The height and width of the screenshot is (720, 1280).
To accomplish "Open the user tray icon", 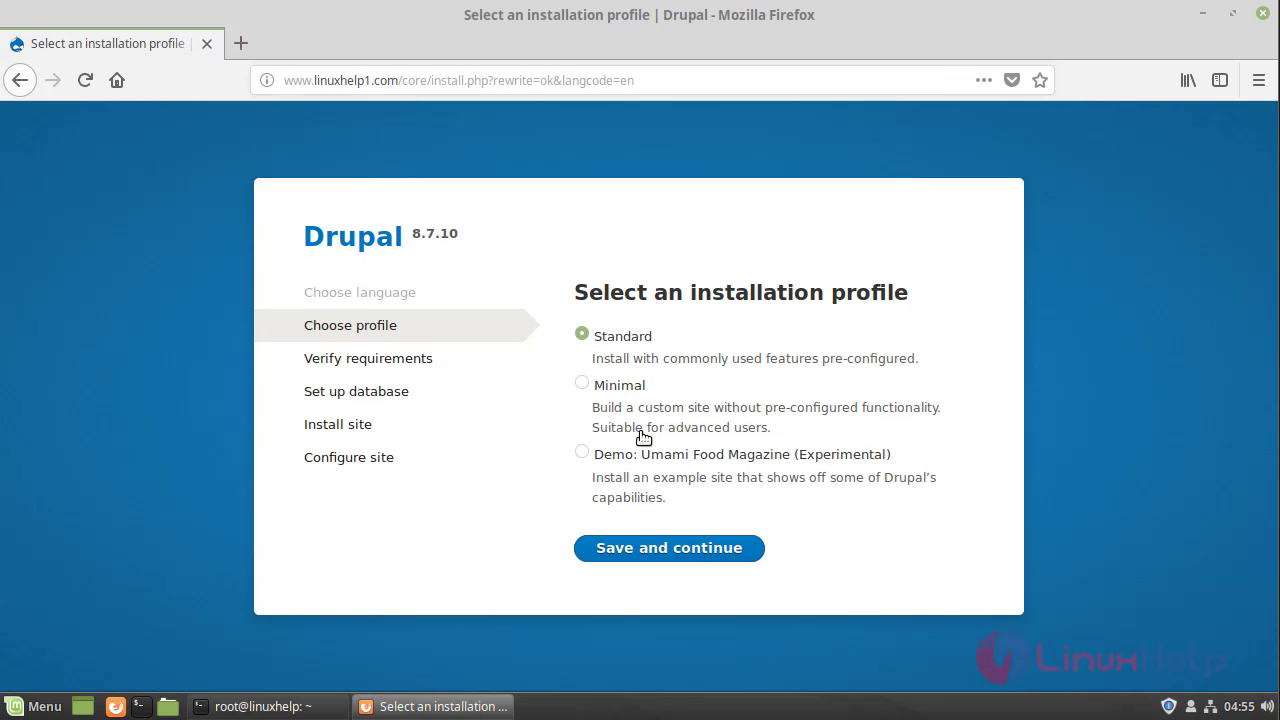I will point(1190,706).
